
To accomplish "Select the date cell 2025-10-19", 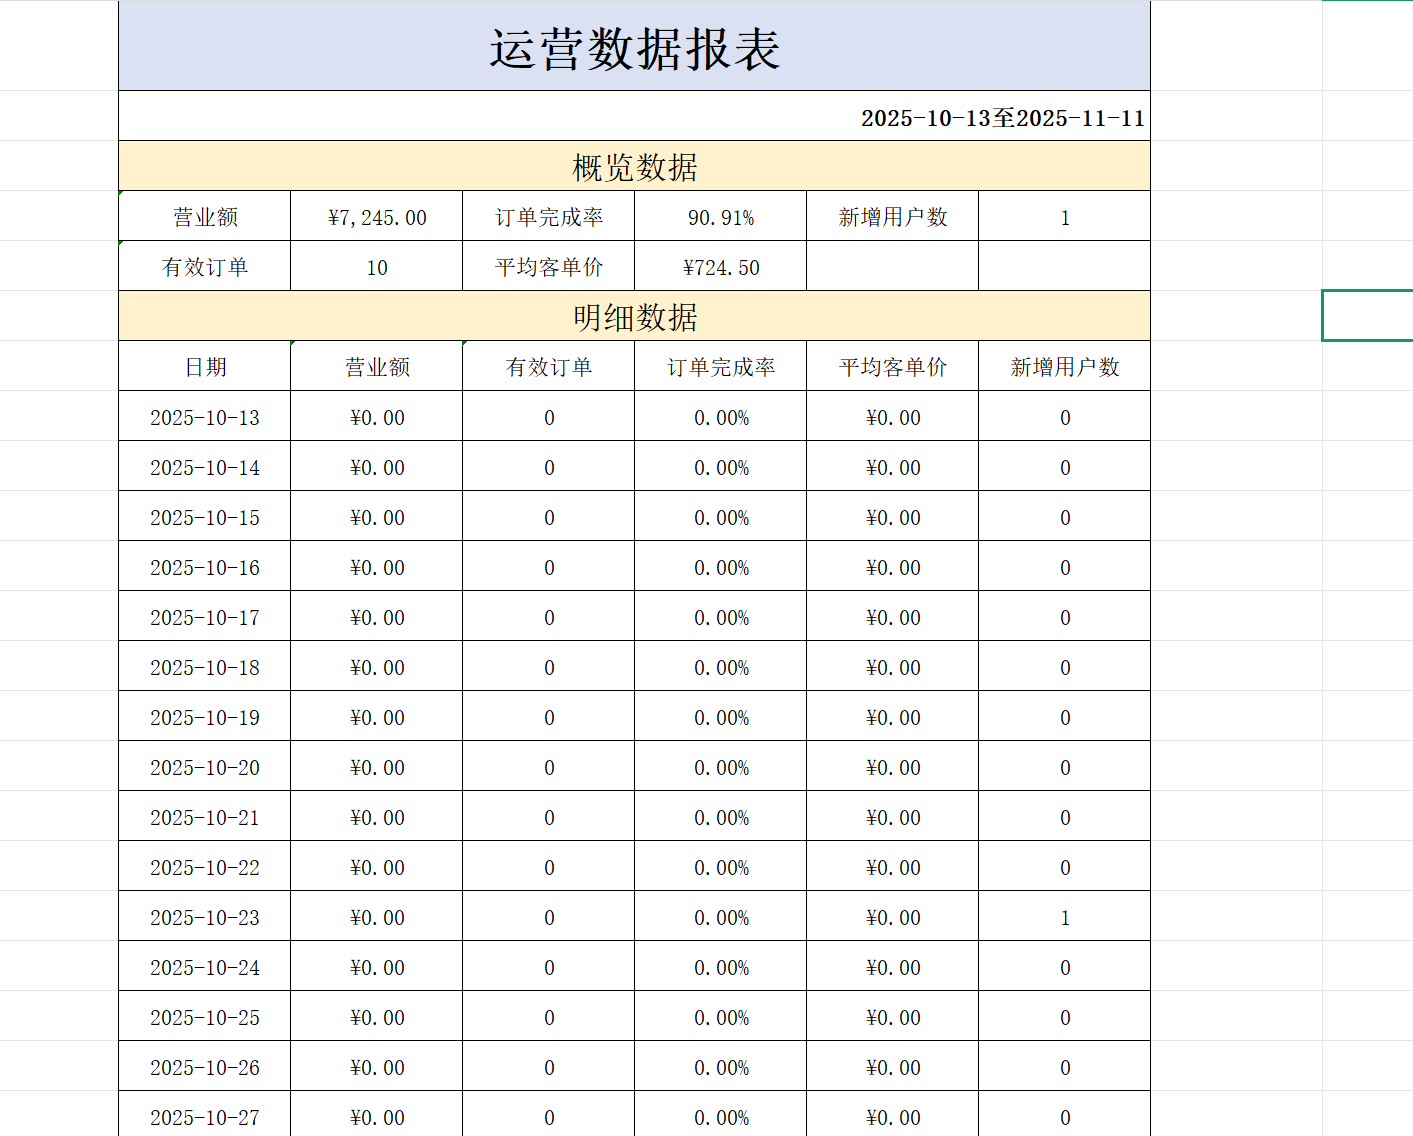I will pos(205,716).
